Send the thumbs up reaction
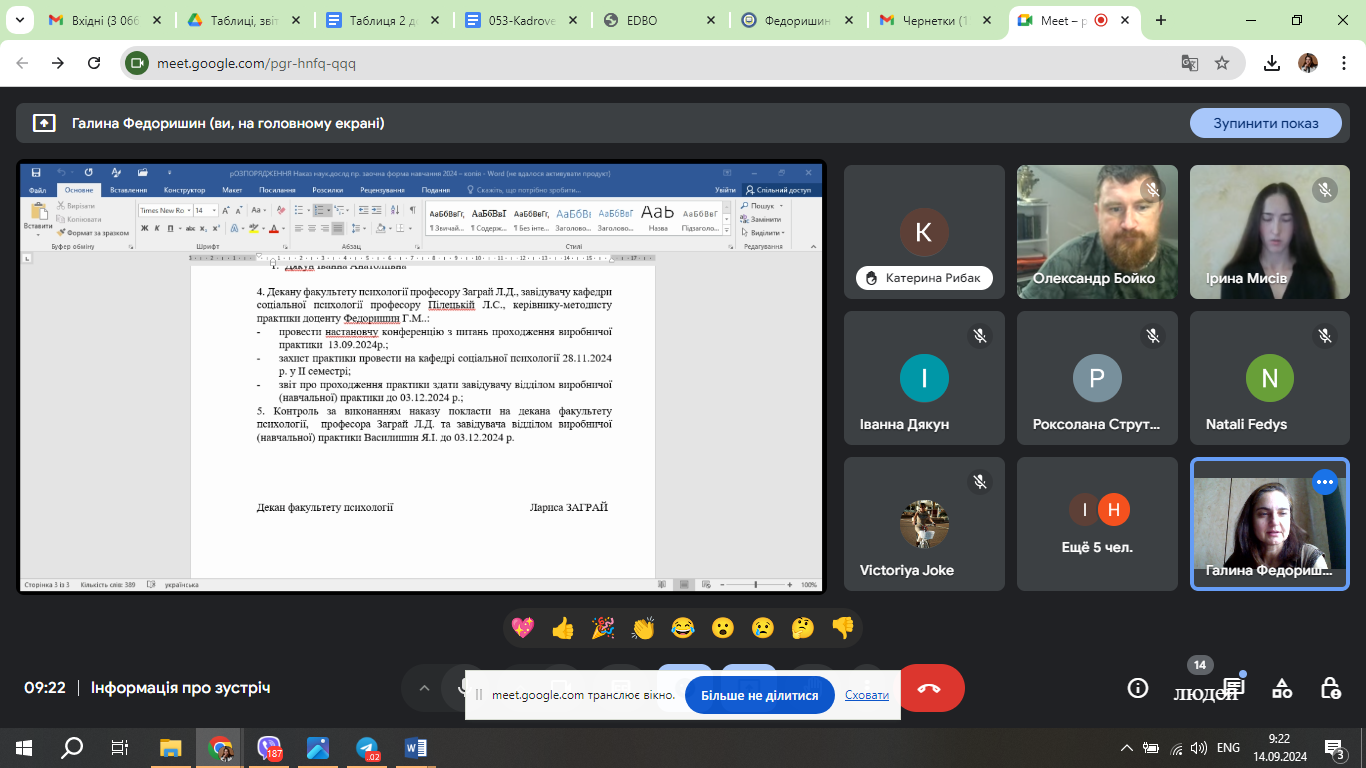The height and width of the screenshot is (768, 1366). [563, 628]
